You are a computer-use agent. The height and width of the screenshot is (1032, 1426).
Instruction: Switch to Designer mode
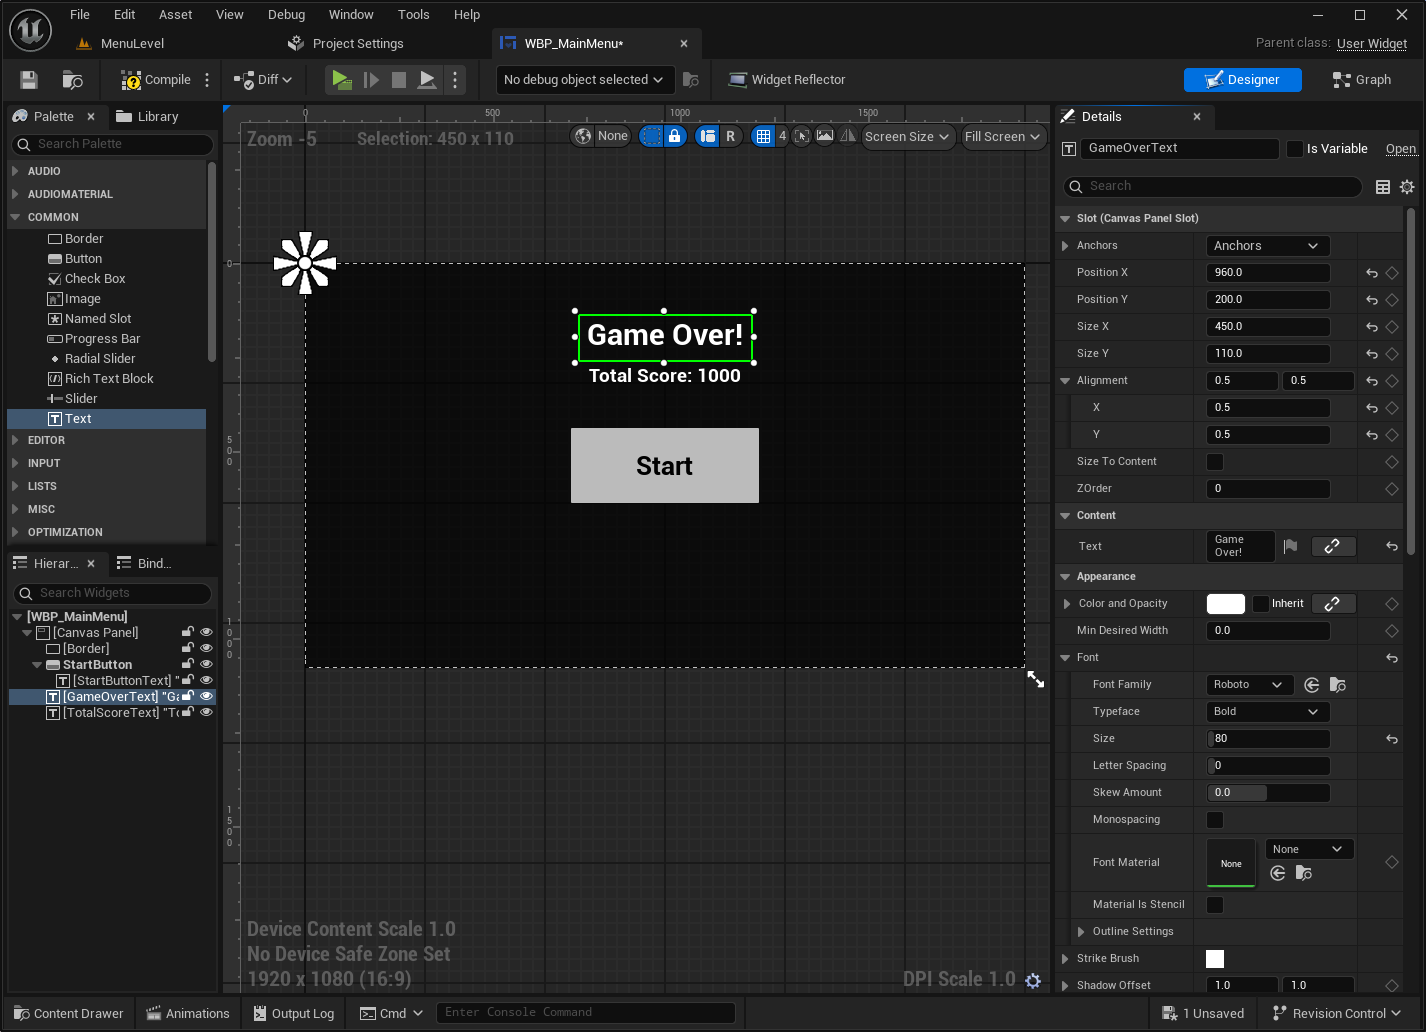point(1243,80)
